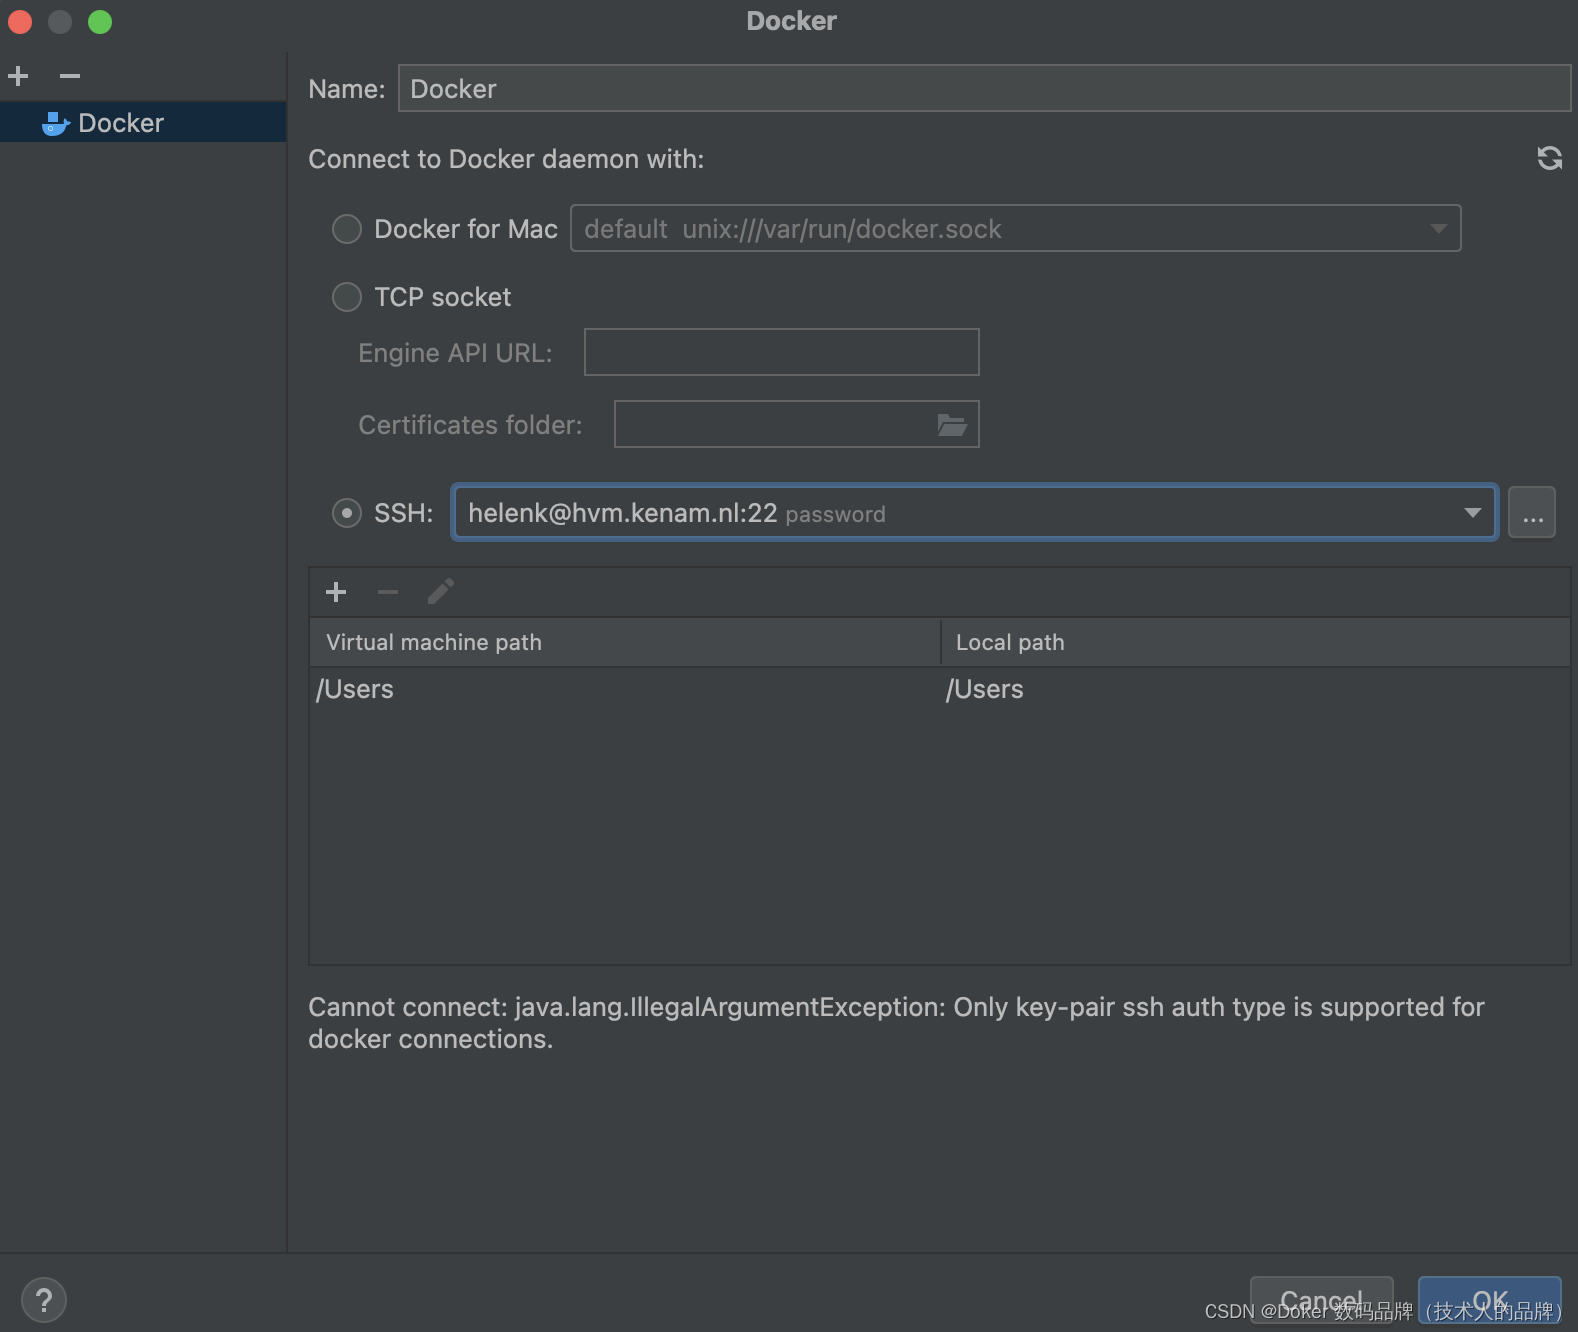Edit the selected path mapping
This screenshot has height=1332, width=1578.
click(441, 592)
